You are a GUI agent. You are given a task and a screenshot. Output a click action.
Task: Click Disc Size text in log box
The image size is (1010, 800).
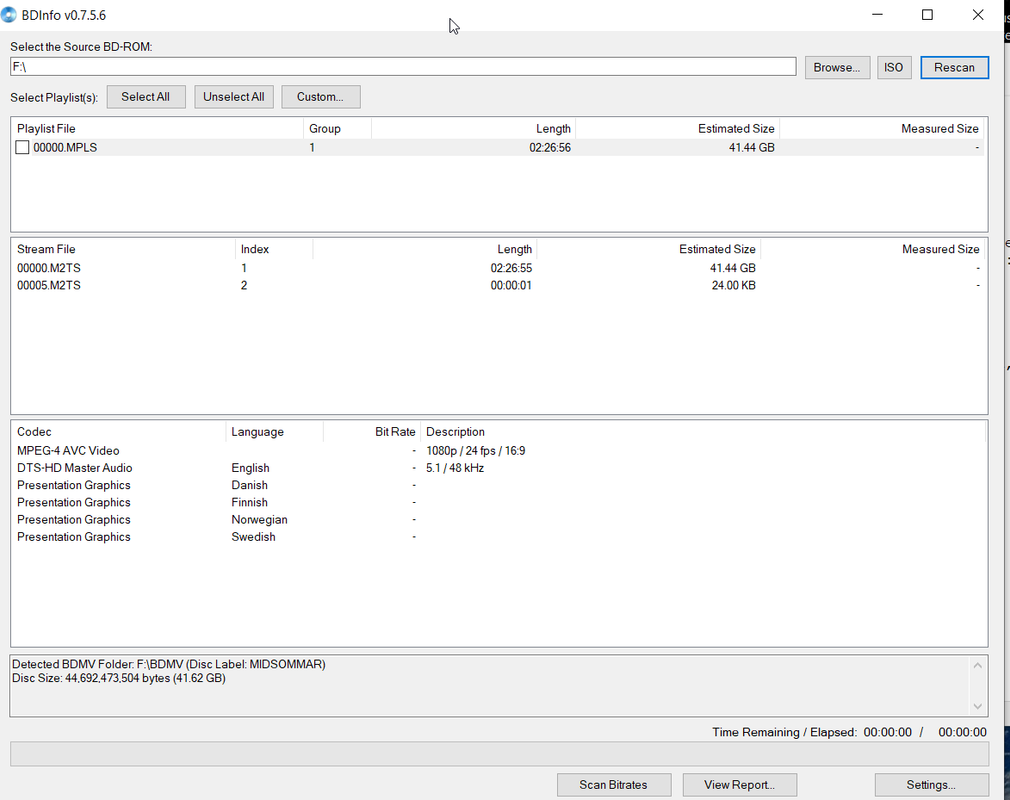(x=119, y=678)
